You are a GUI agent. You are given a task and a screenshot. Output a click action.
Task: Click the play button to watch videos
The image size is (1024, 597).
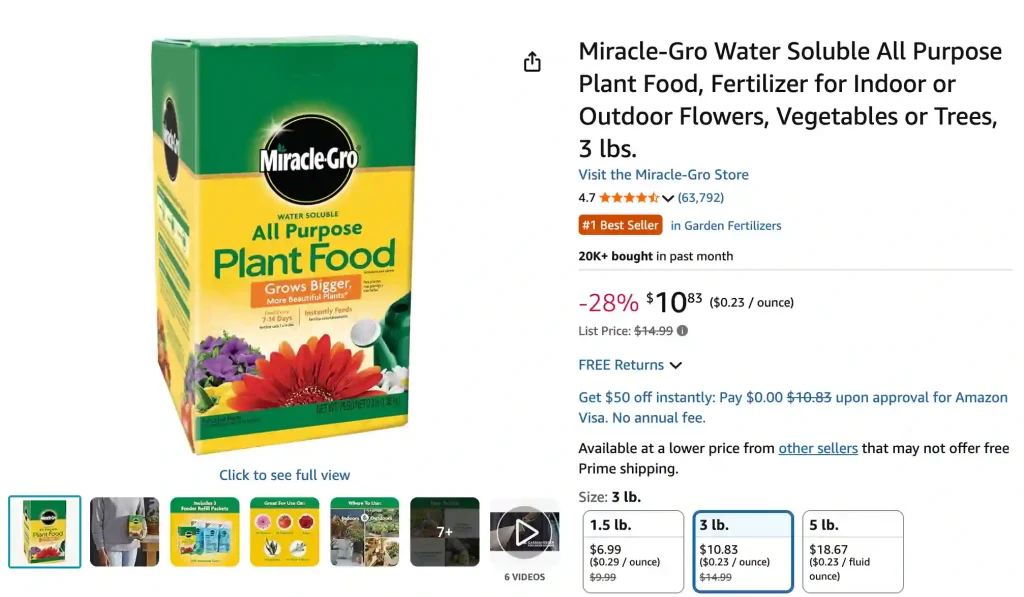(x=525, y=533)
